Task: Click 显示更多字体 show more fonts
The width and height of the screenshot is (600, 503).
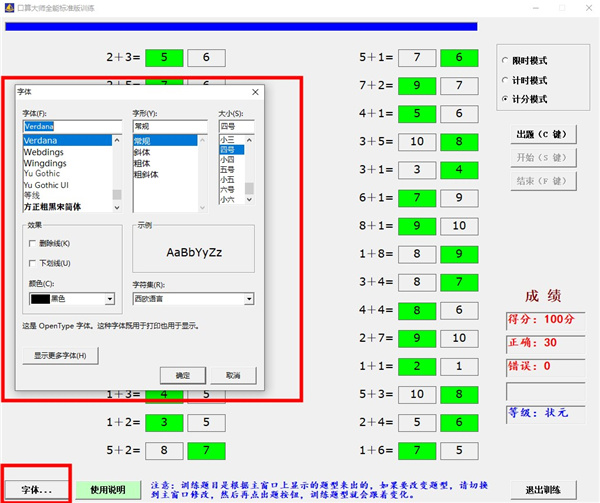Action: [61, 355]
